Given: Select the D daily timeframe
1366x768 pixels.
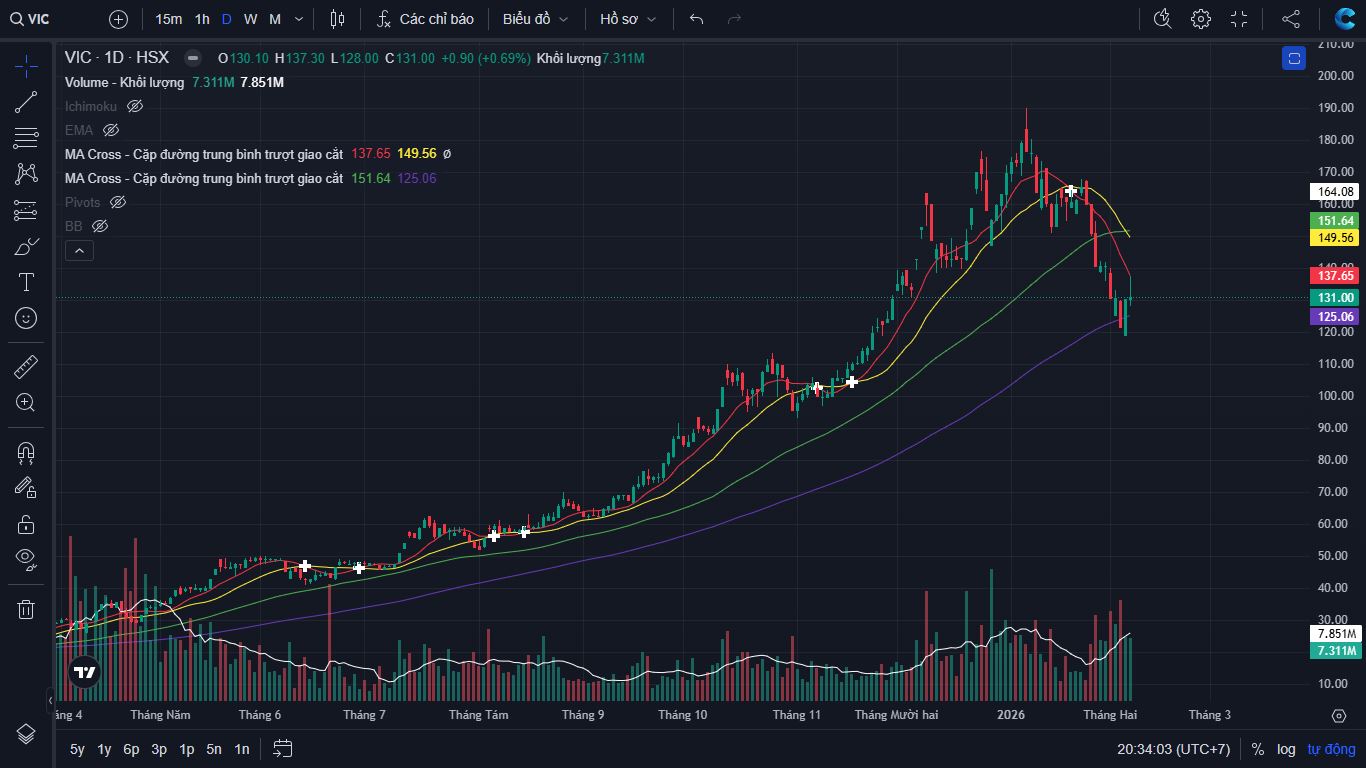Looking at the screenshot, I should [x=227, y=19].
